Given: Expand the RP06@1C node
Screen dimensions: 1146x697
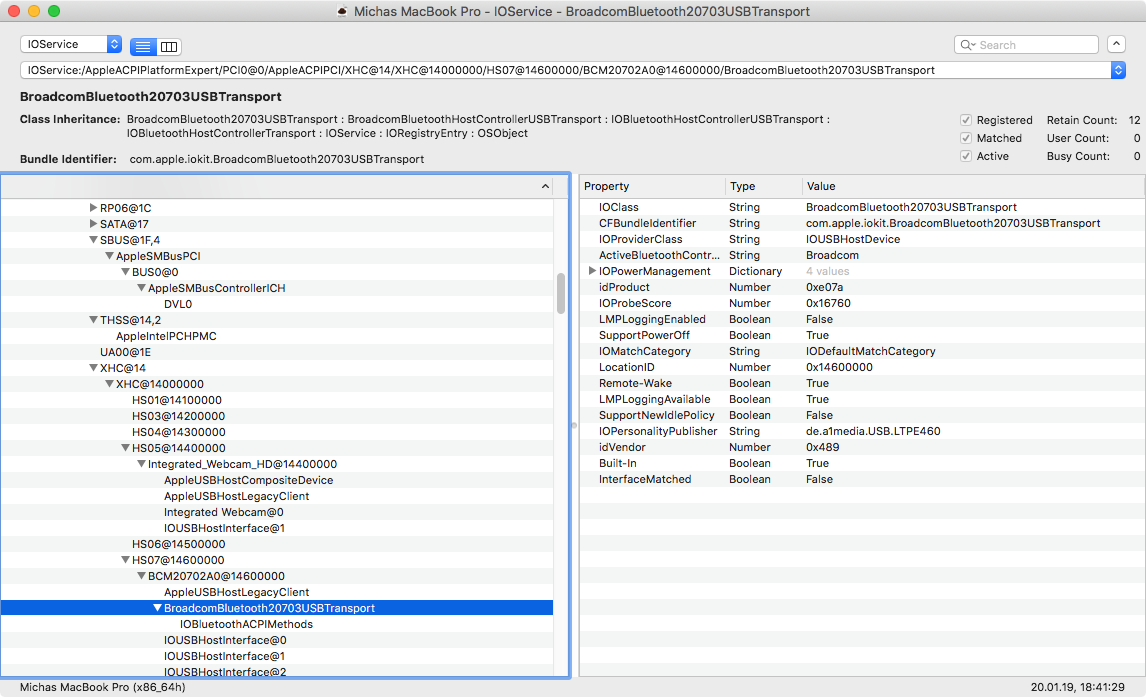Looking at the screenshot, I should pyautogui.click(x=94, y=208).
